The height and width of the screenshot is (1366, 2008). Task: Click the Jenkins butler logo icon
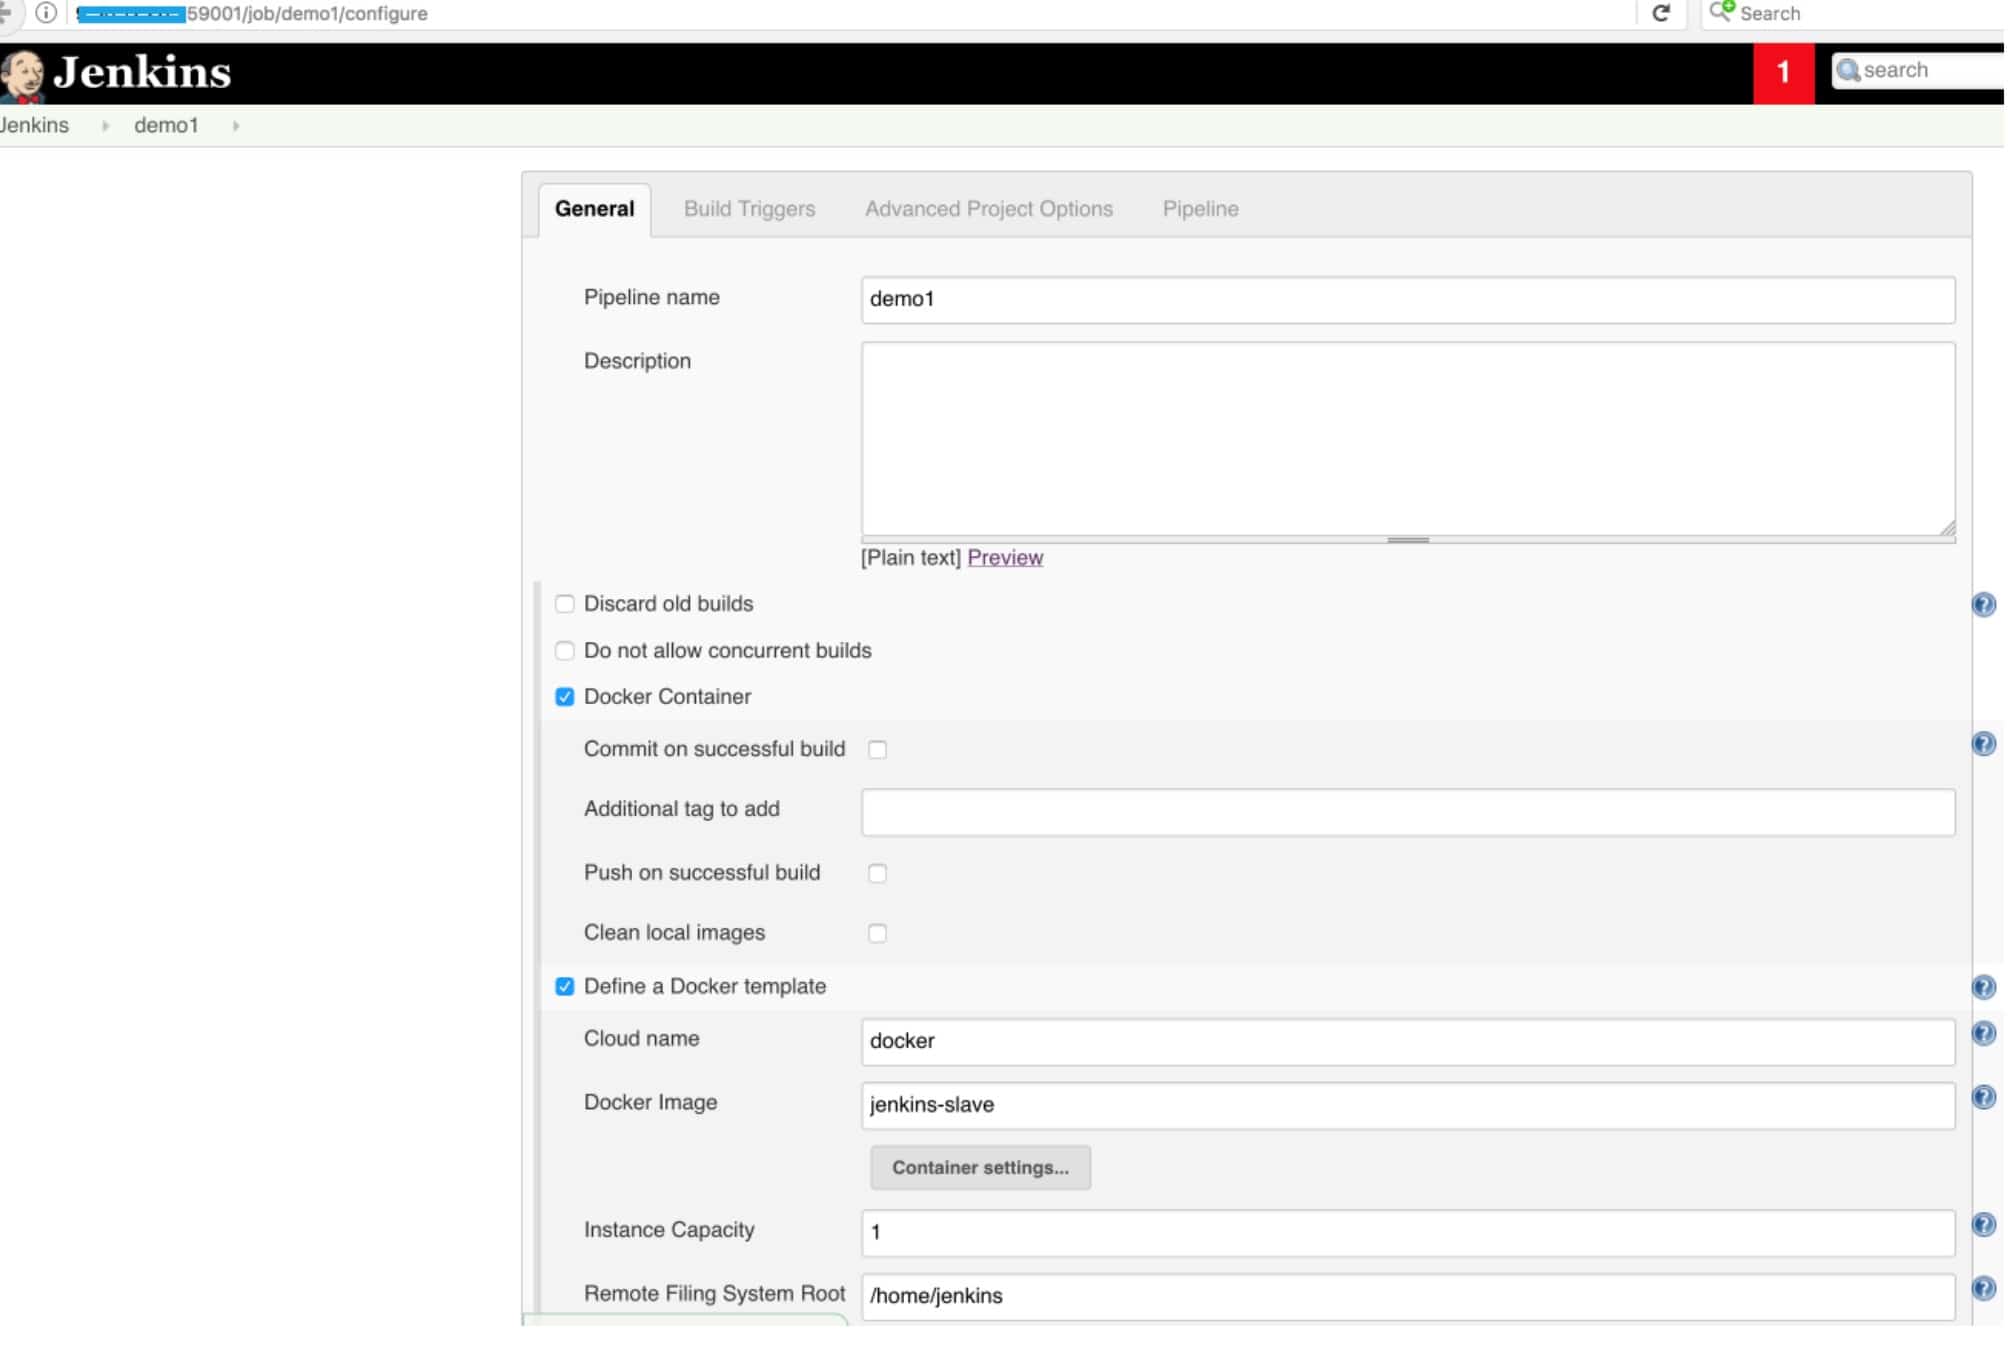click(x=22, y=75)
